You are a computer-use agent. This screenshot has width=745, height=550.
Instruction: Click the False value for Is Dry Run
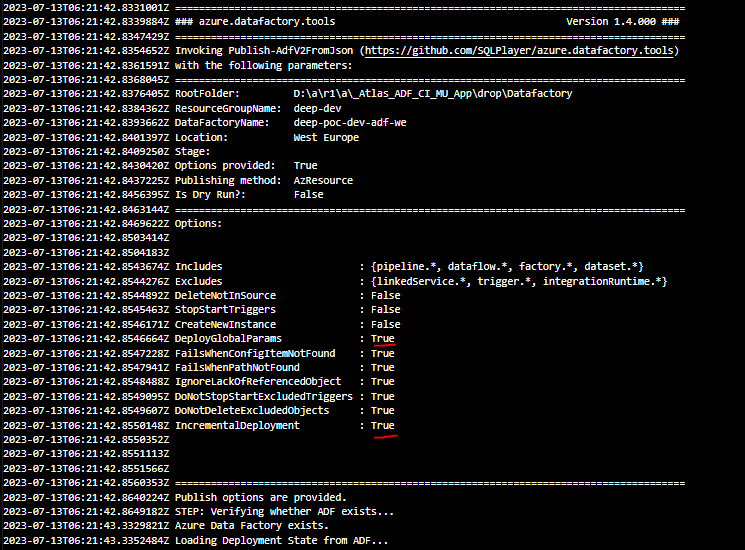pos(308,194)
